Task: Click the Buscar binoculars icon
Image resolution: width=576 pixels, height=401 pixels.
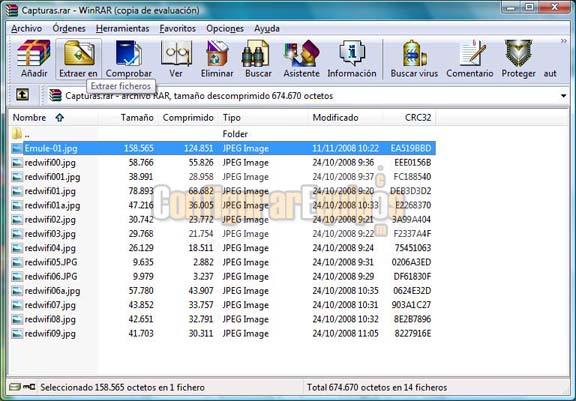Action: [x=256, y=53]
